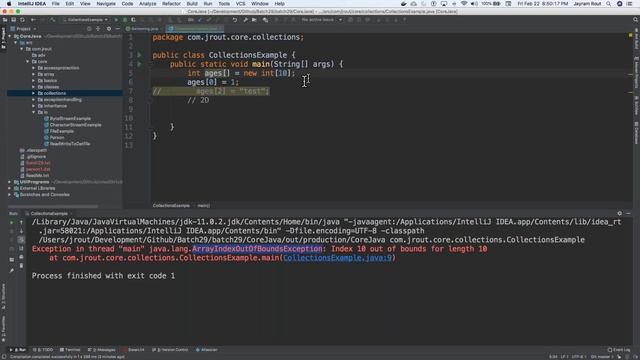Click CollectionsExample in editor breadcrumb
The height and width of the screenshot is (360, 640).
tap(171, 206)
